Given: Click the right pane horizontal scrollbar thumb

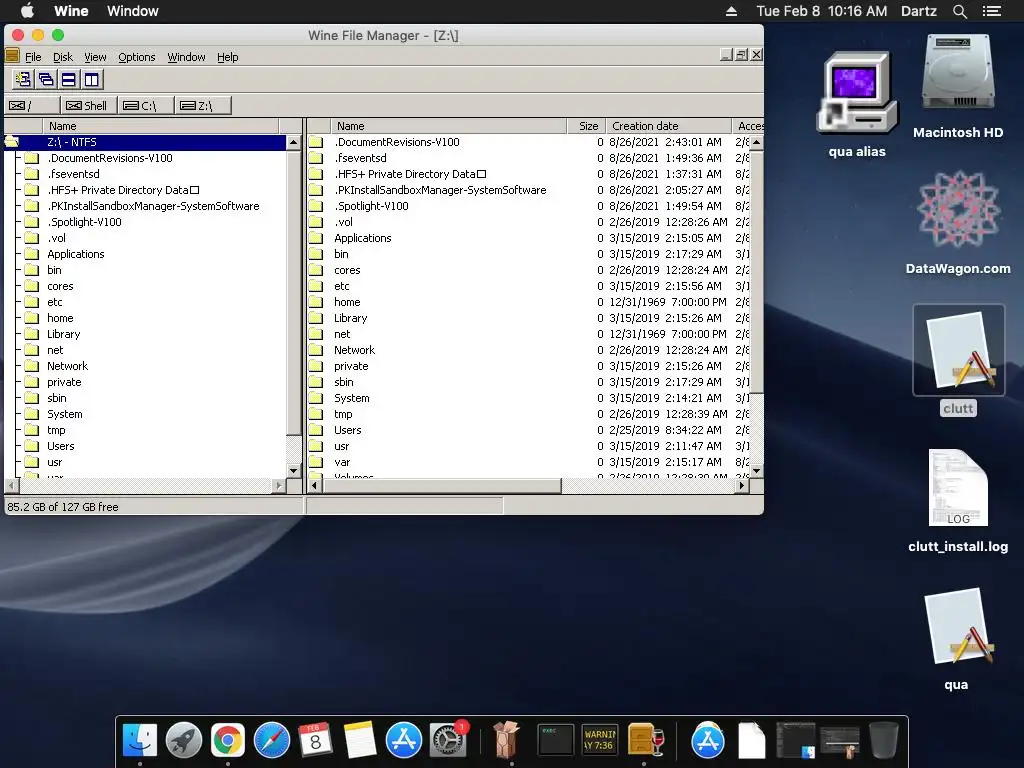Looking at the screenshot, I should pyautogui.click(x=442, y=485).
